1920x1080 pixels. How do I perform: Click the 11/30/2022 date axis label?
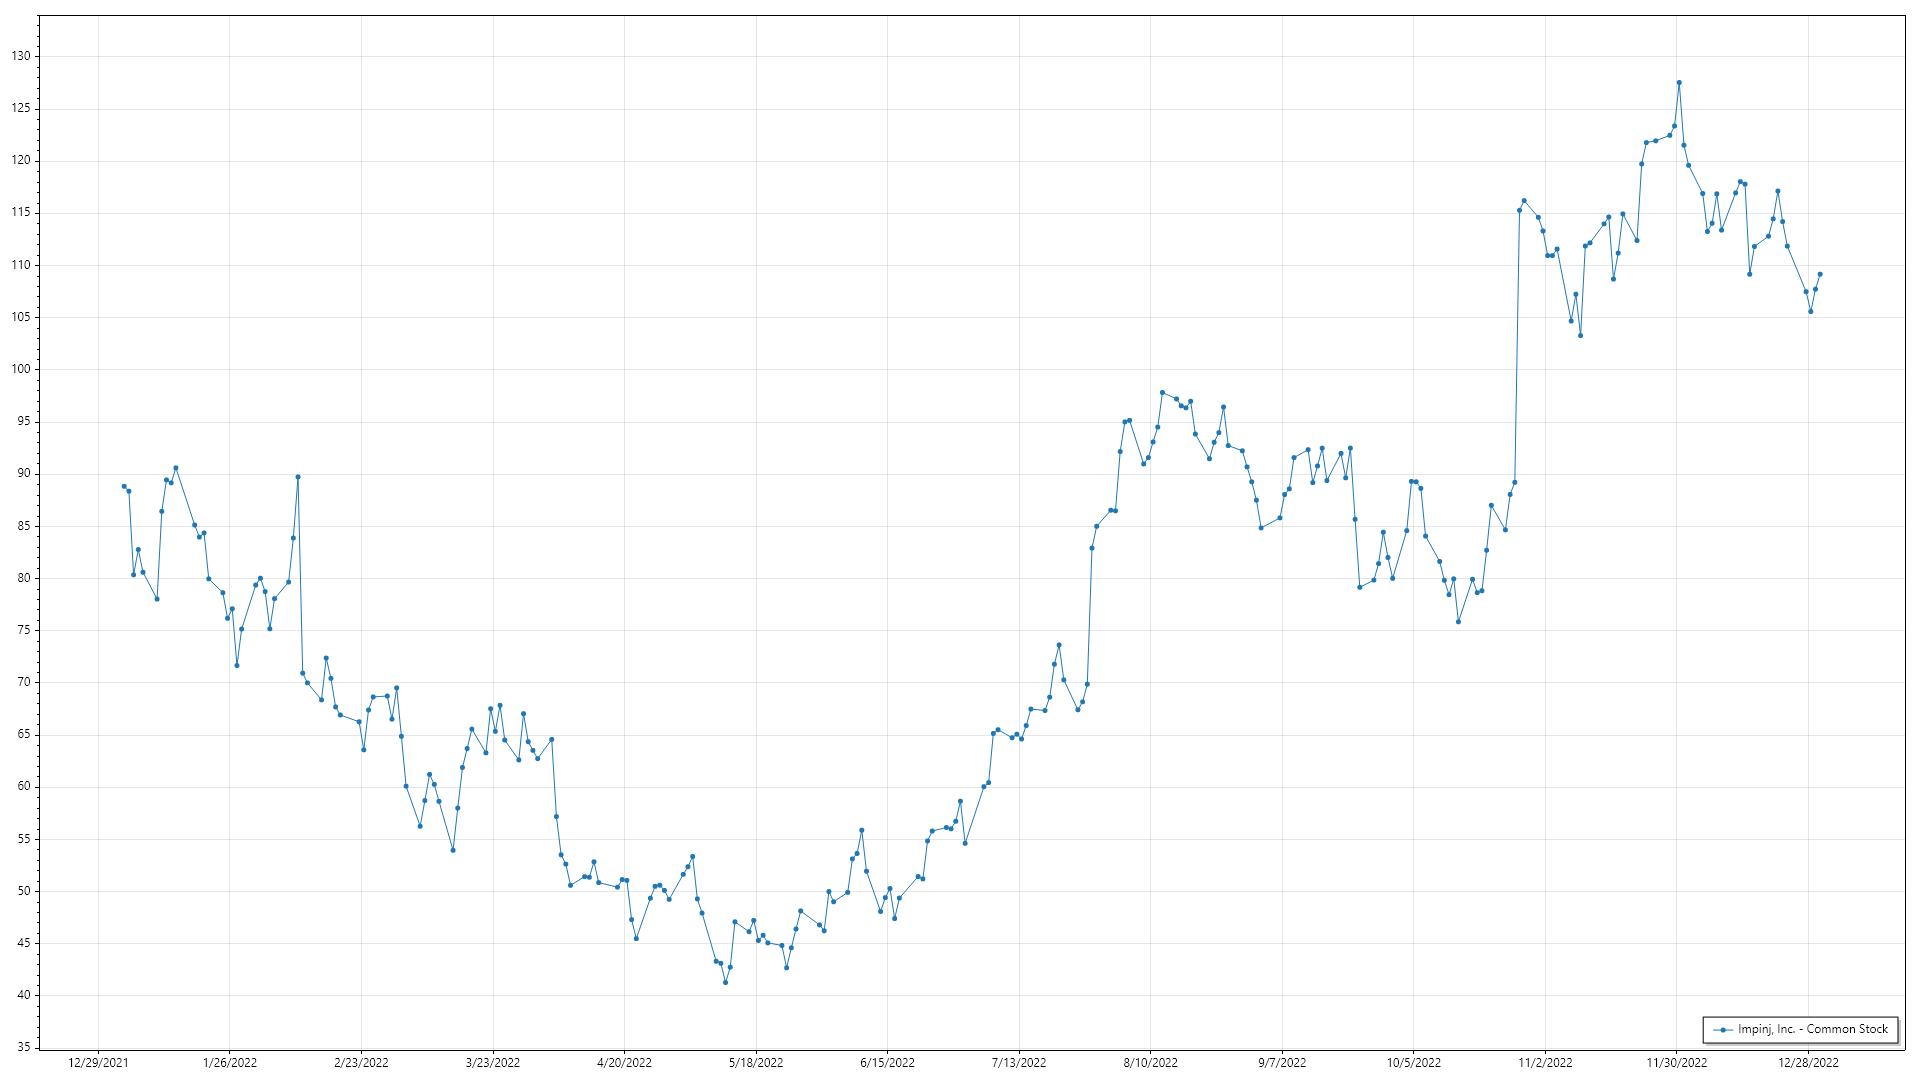coord(1677,1063)
